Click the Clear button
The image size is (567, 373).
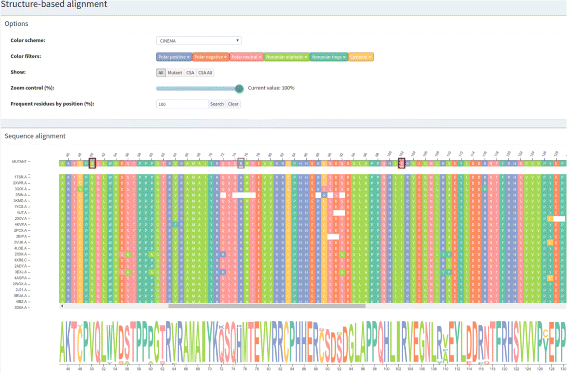pyautogui.click(x=233, y=104)
